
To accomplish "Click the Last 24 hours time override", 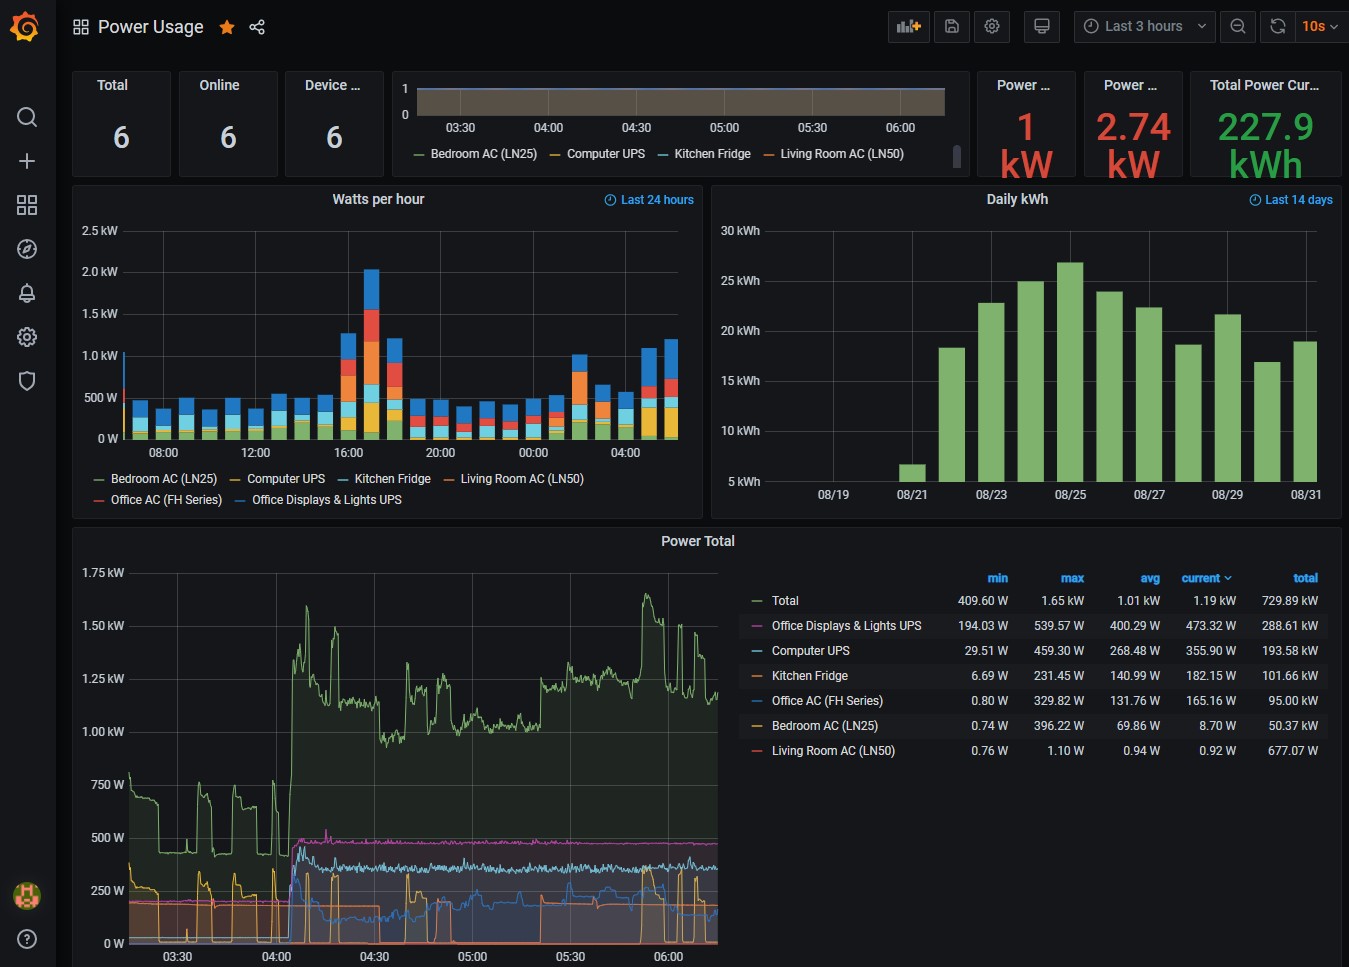I will click(649, 200).
